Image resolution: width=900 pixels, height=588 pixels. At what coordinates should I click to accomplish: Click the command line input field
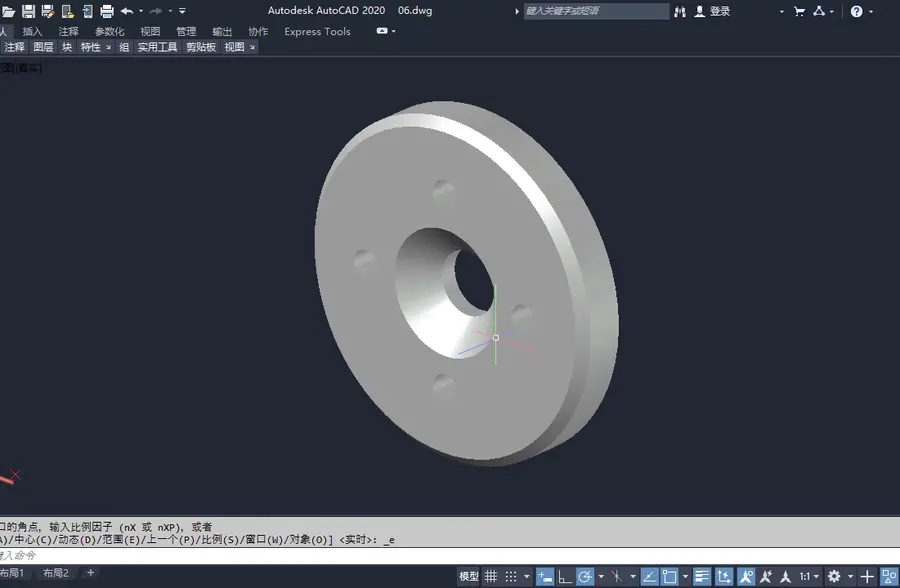click(x=450, y=556)
